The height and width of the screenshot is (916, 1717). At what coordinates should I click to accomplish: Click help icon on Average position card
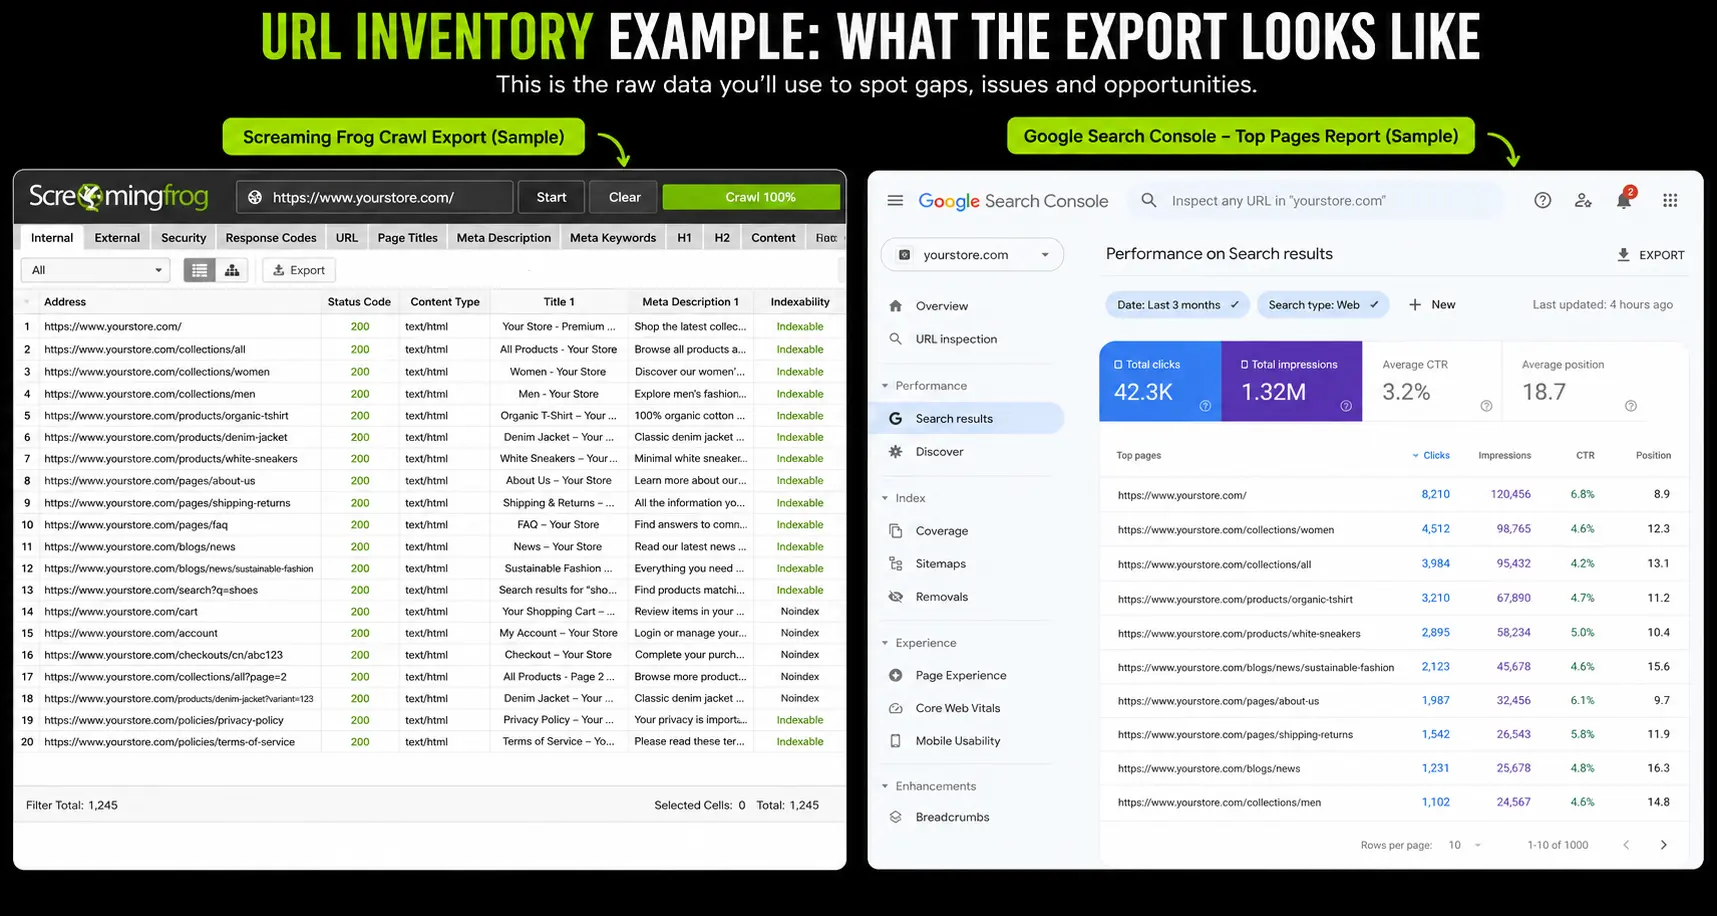click(x=1631, y=405)
